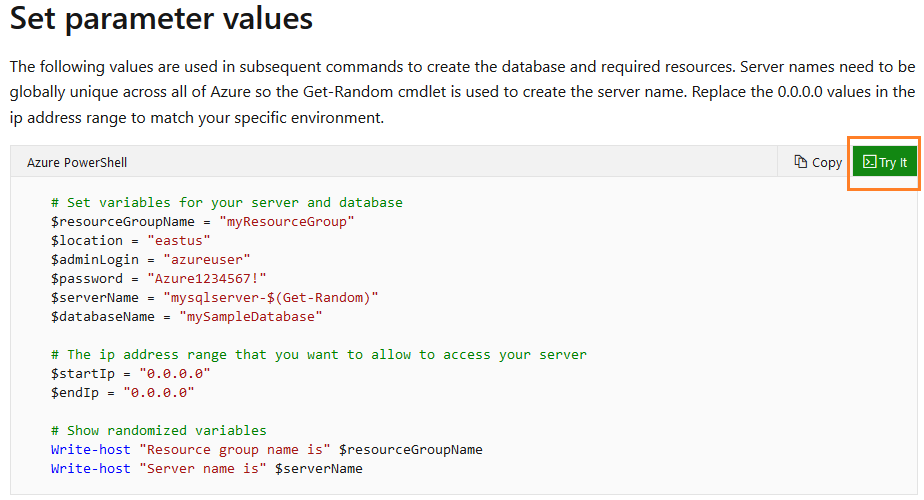Click the $startIp "0.0.0.0" value
The width and height of the screenshot is (924, 500).
point(175,373)
